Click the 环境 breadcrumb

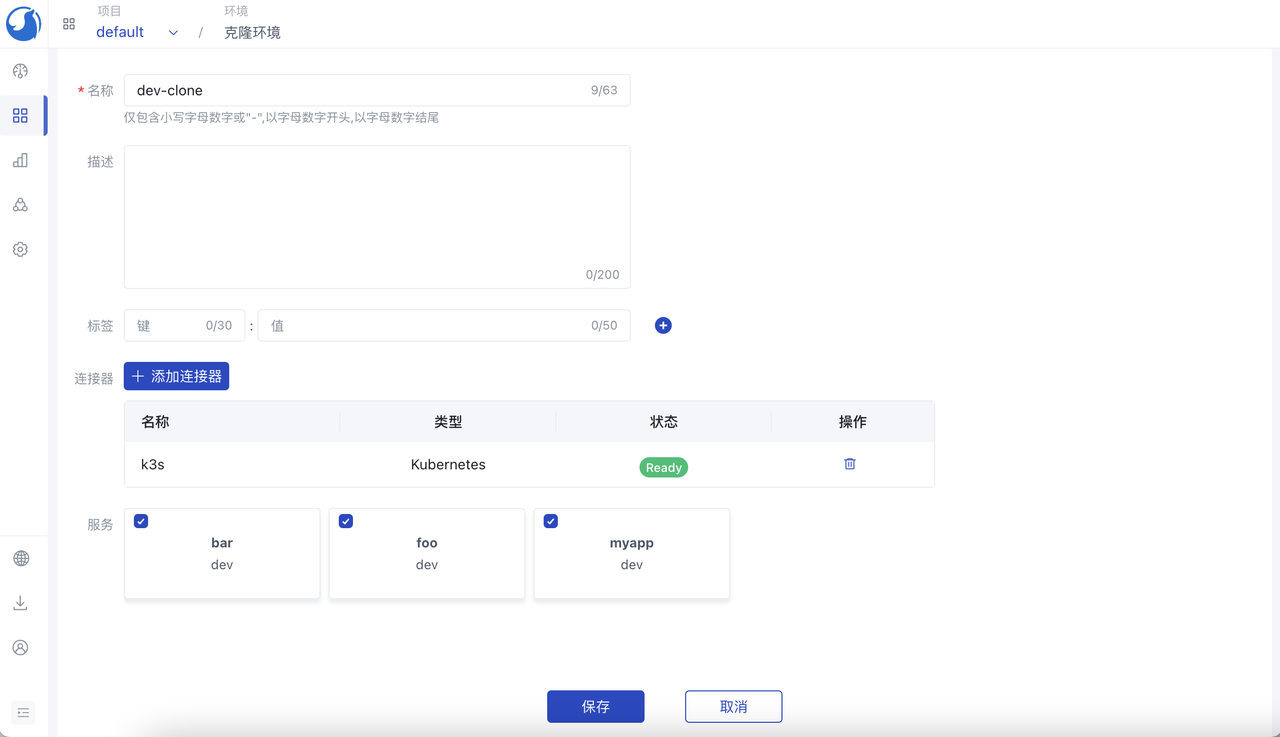[x=236, y=11]
